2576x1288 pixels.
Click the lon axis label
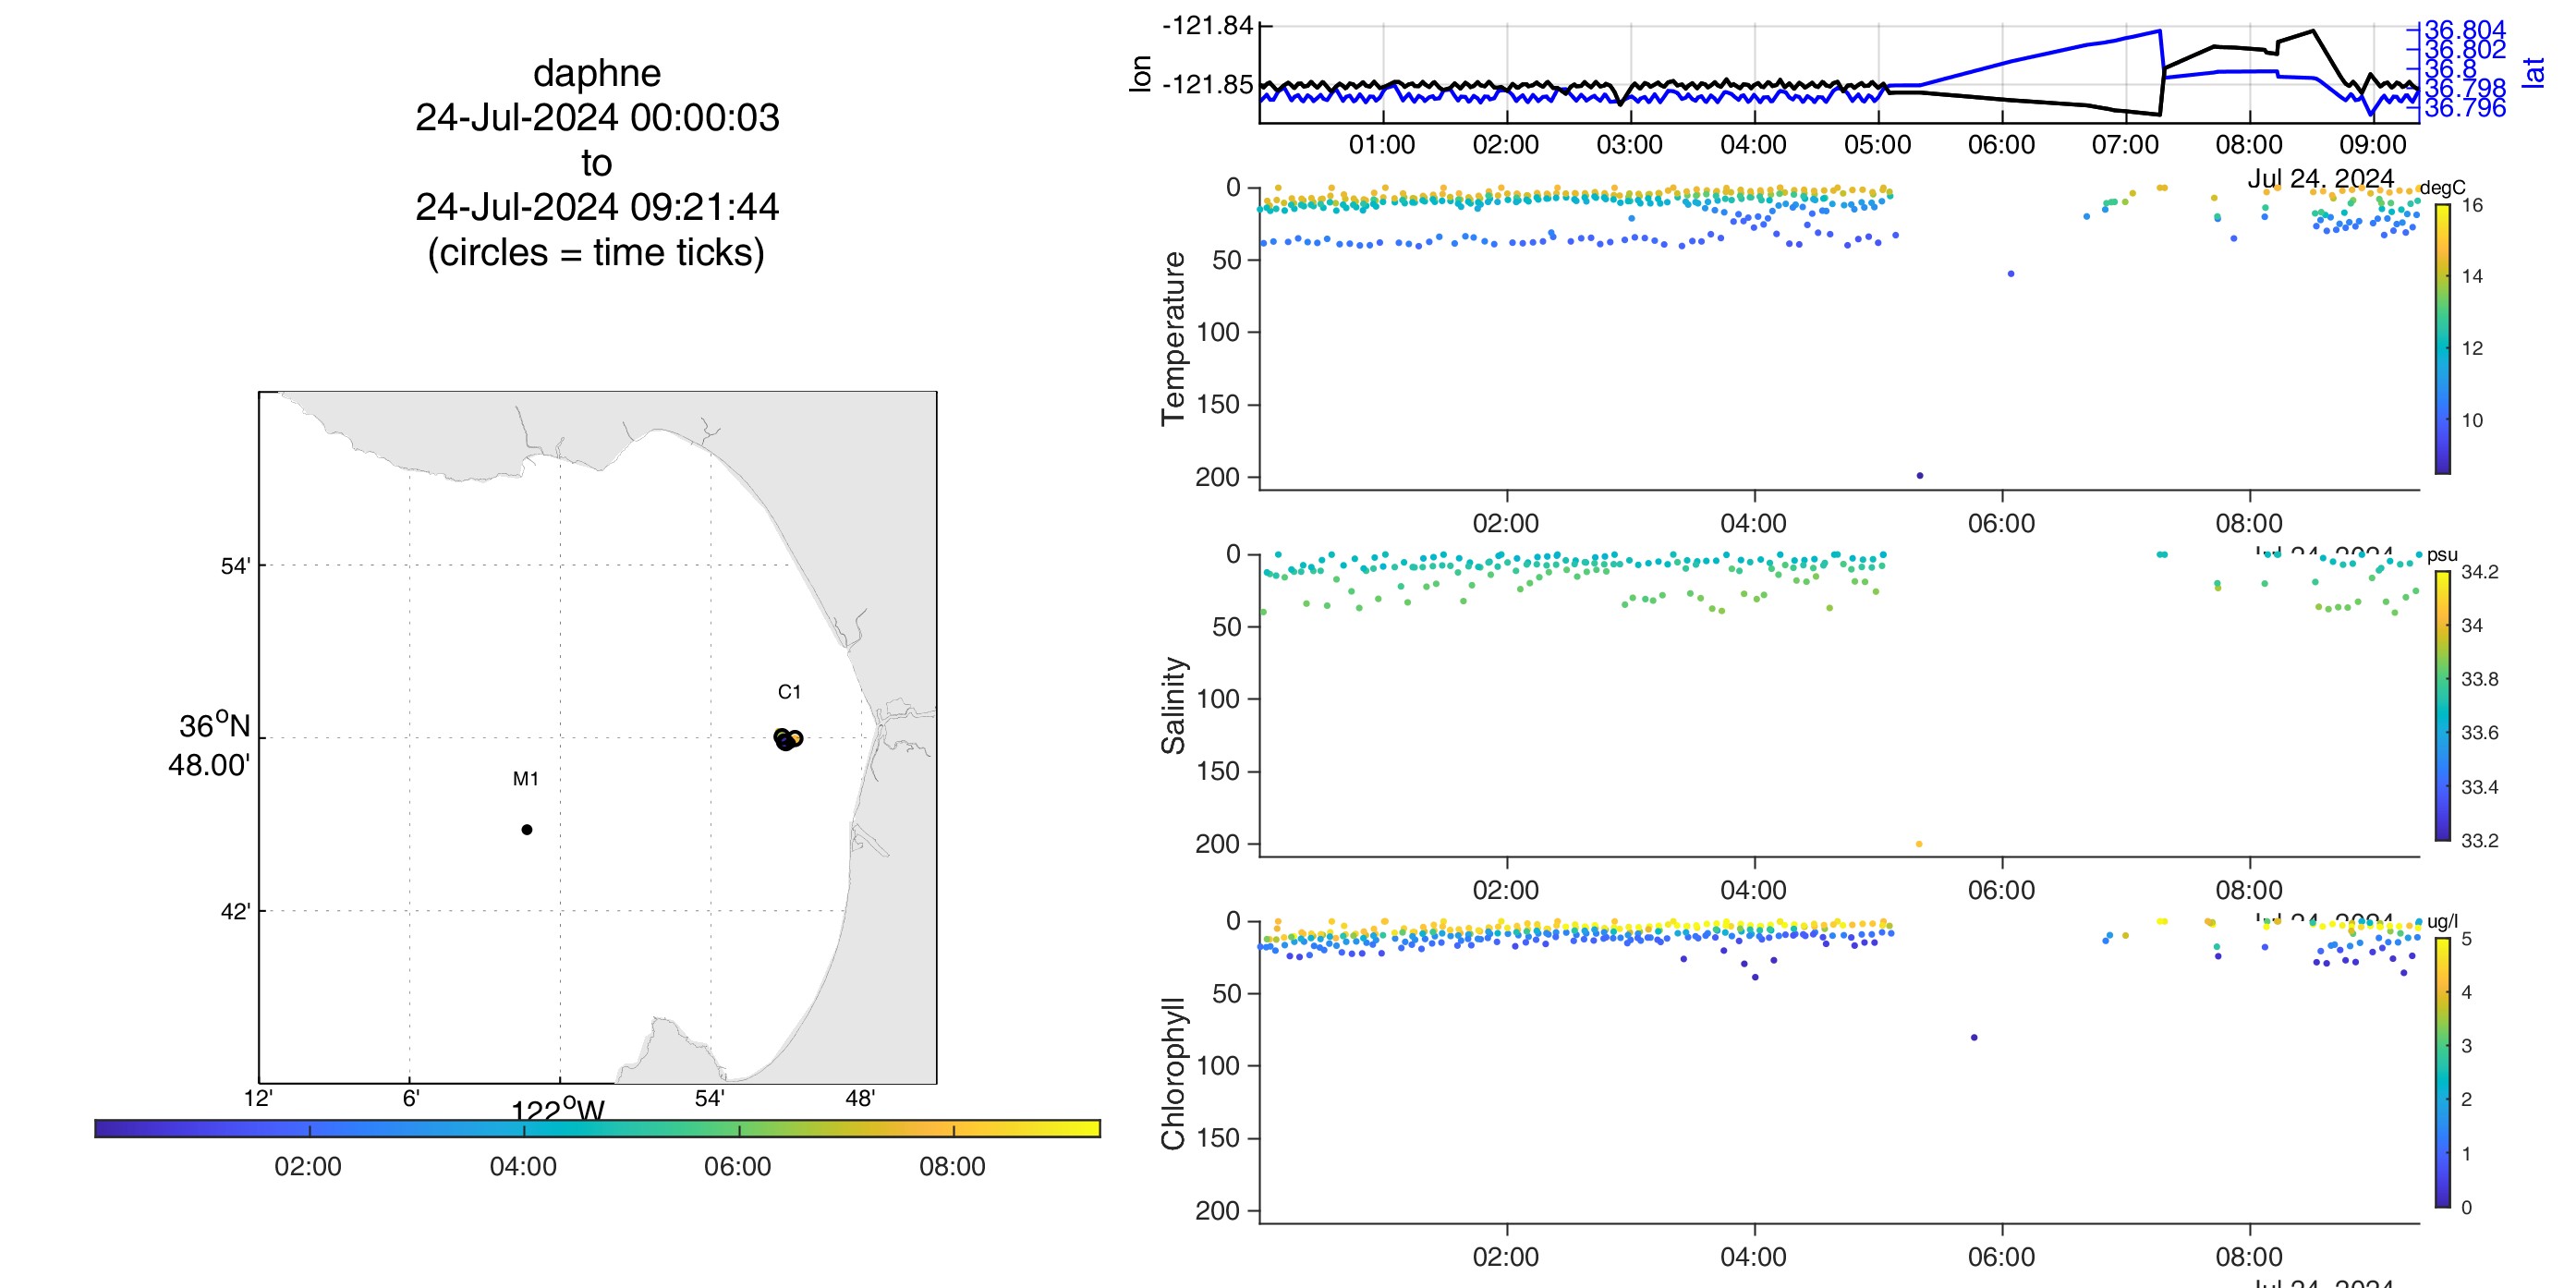1140,73
